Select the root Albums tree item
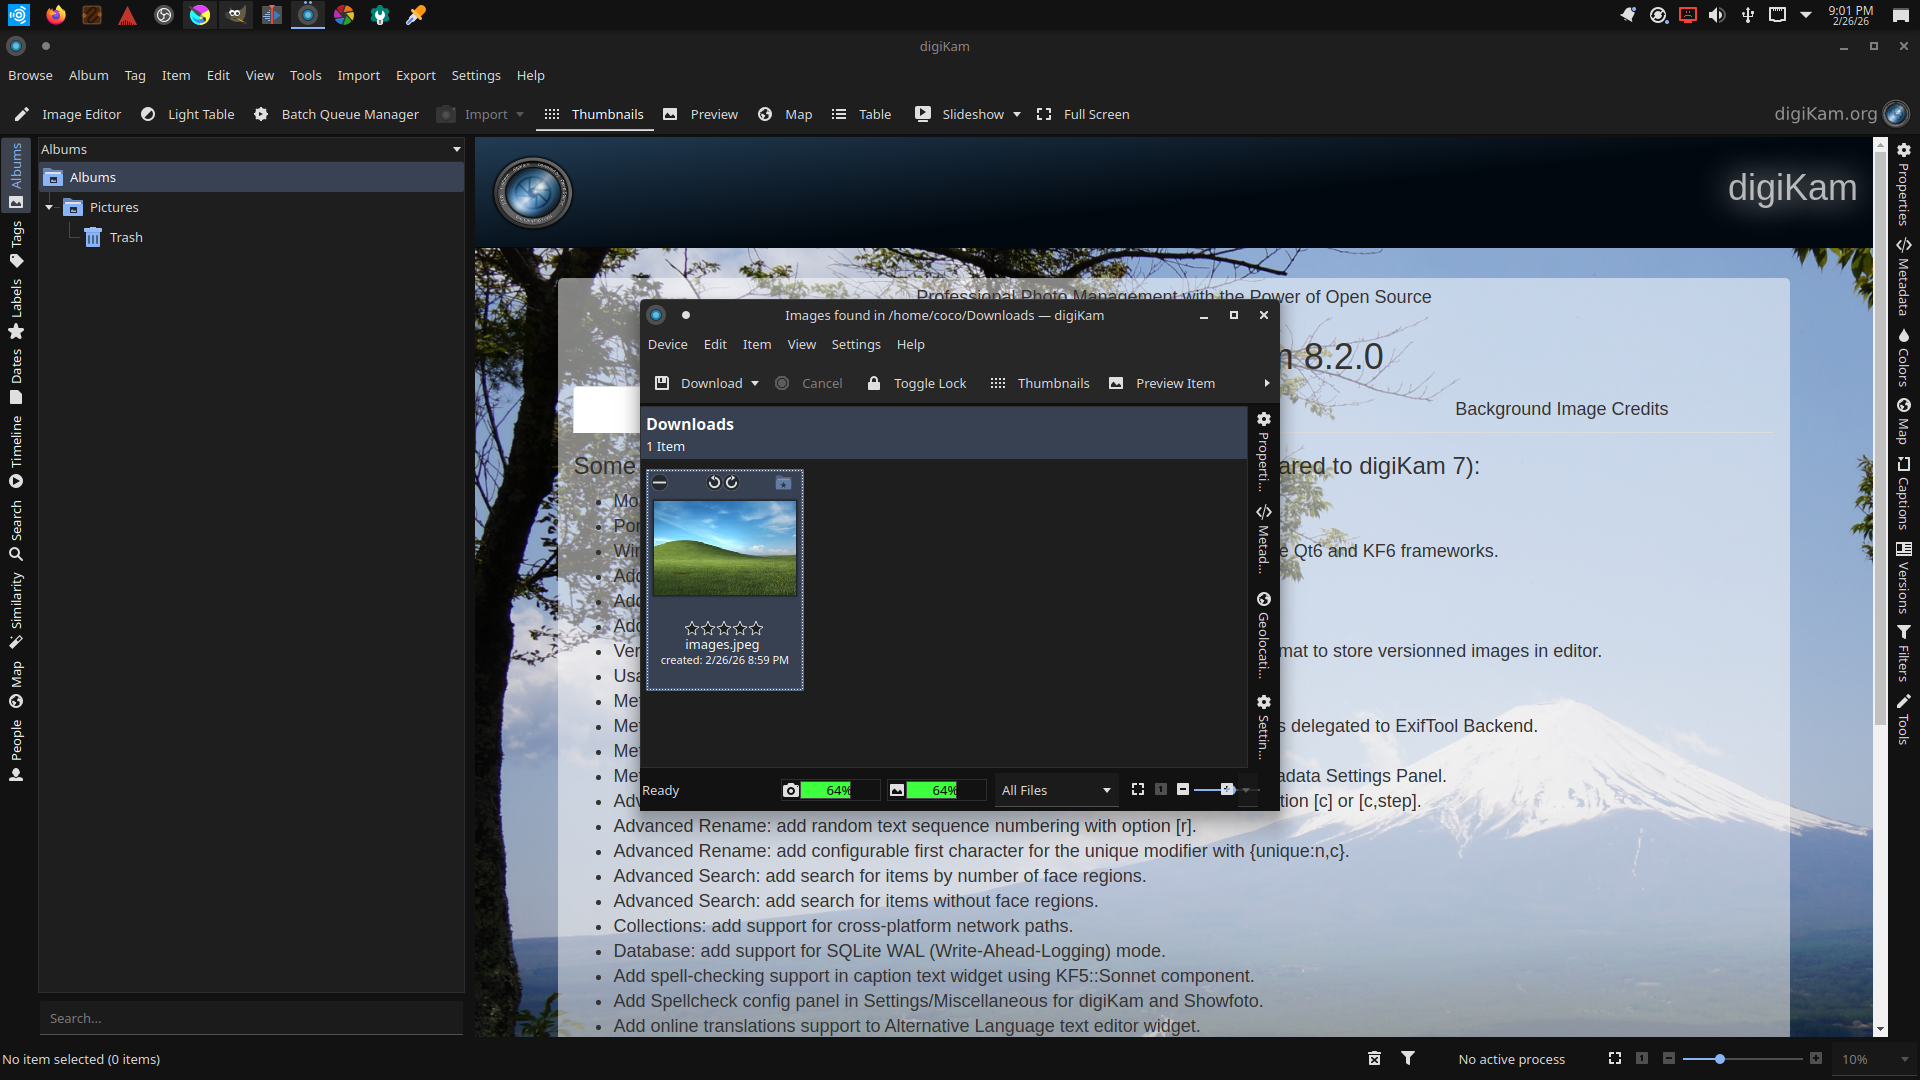 point(252,177)
